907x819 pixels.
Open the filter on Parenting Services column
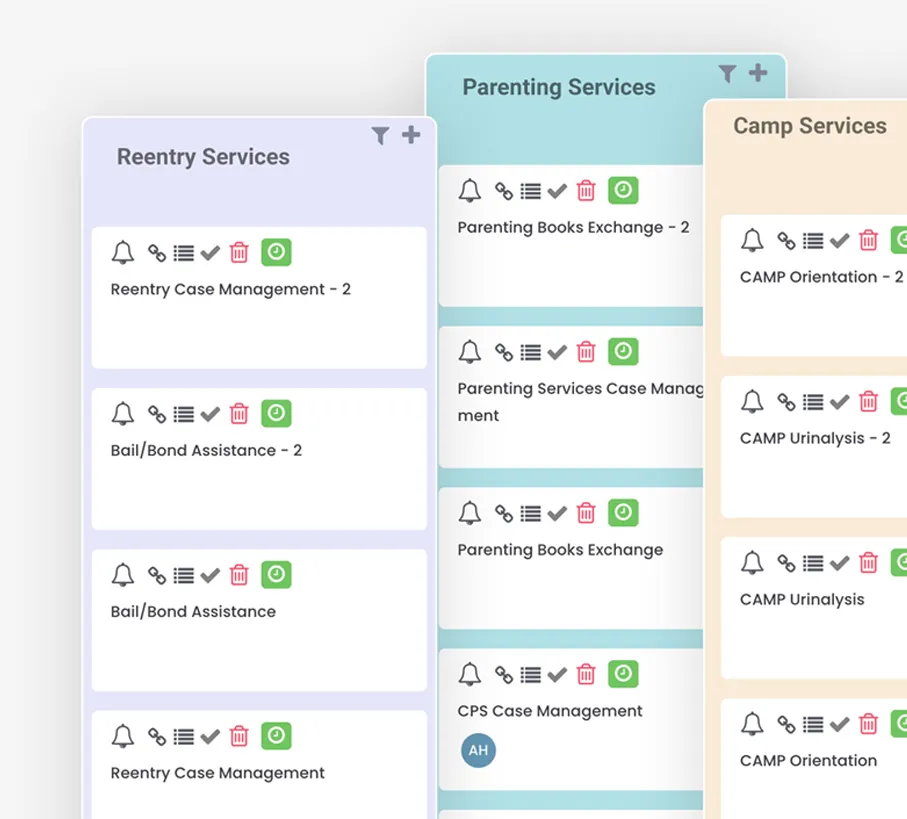[x=727, y=72]
